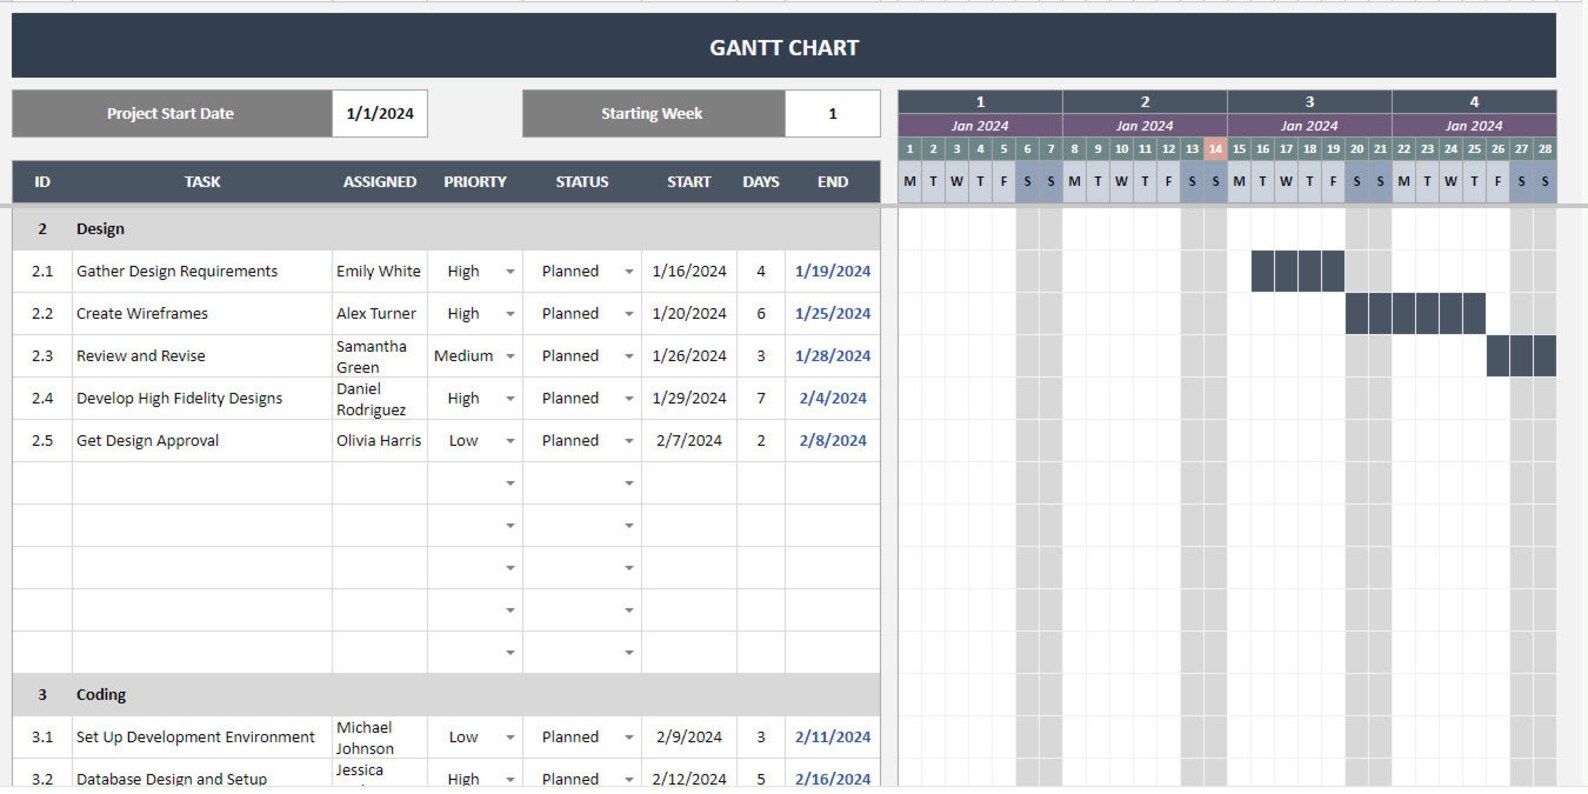Open priority dropdown for Review and Revise
Screen dimensions: 1588x794
(x=510, y=356)
